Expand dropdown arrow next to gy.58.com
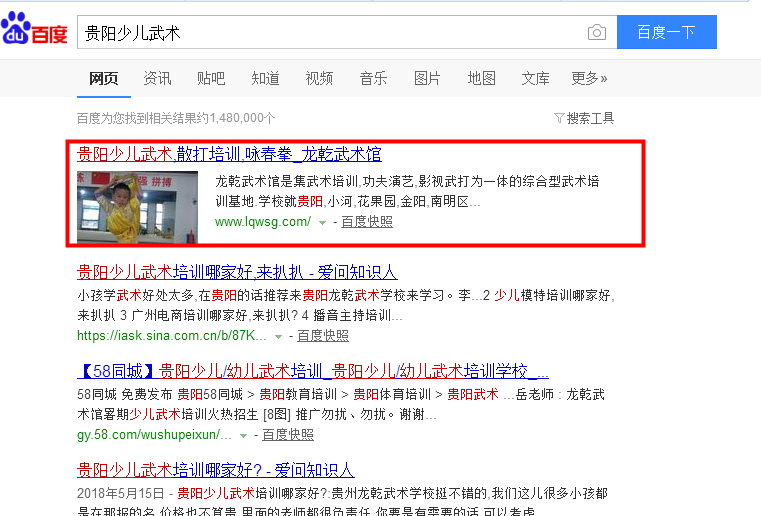The image size is (761, 516). pos(243,436)
